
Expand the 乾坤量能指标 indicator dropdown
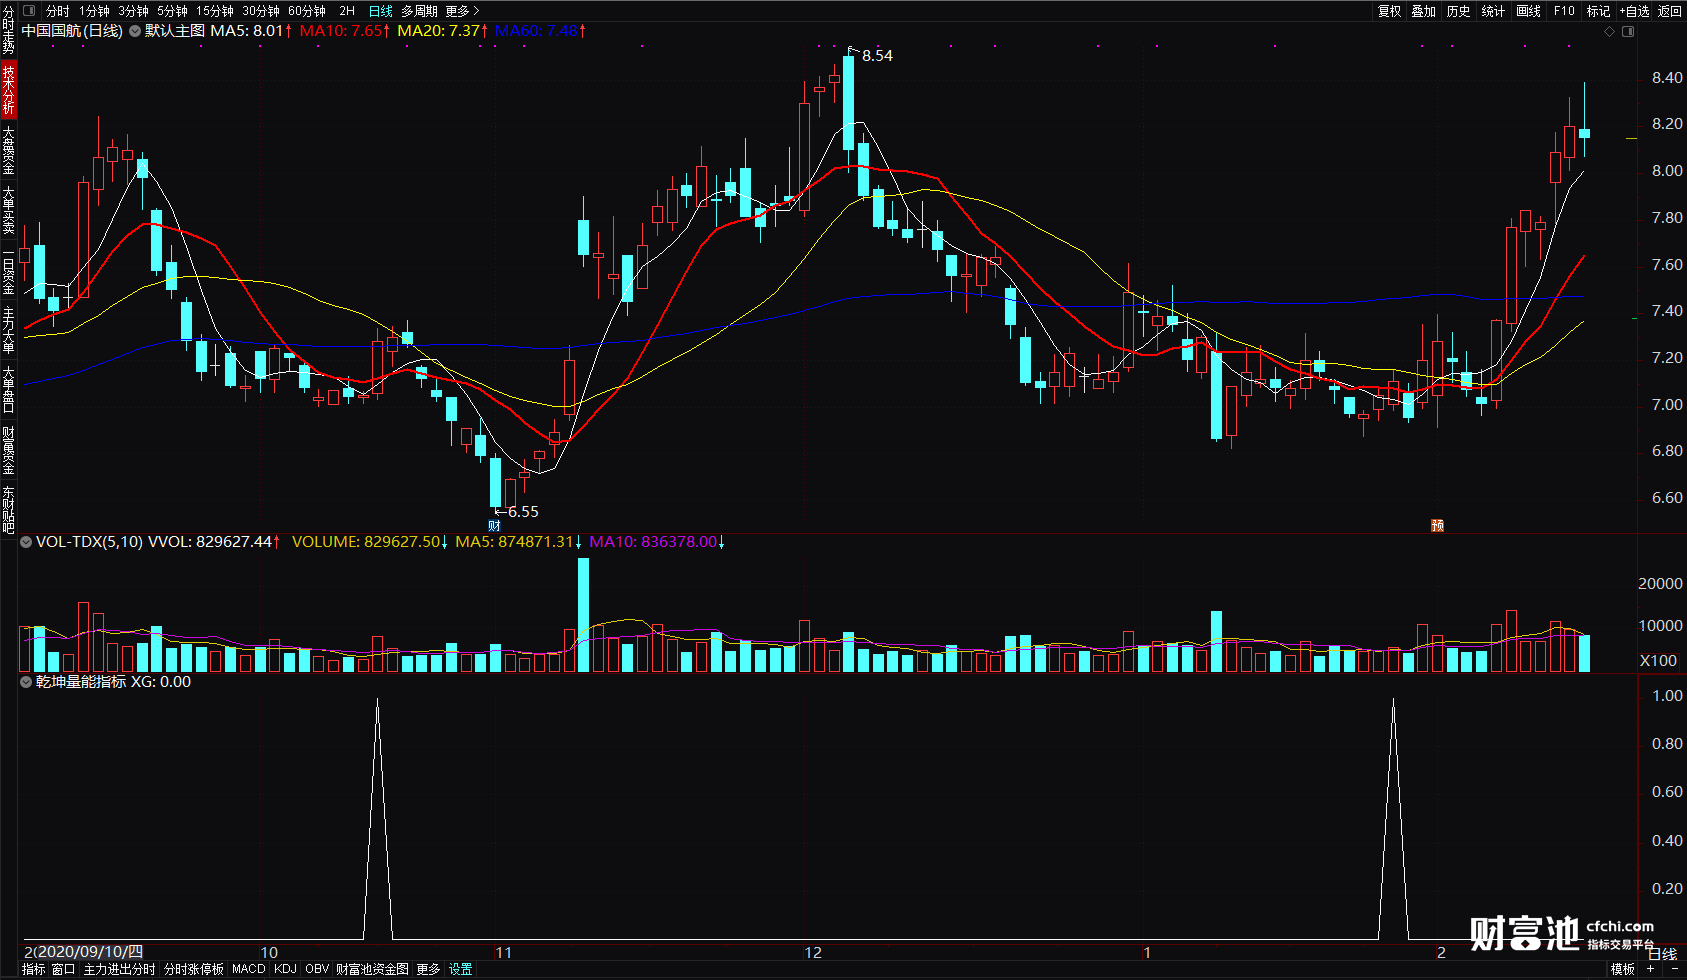[x=26, y=682]
